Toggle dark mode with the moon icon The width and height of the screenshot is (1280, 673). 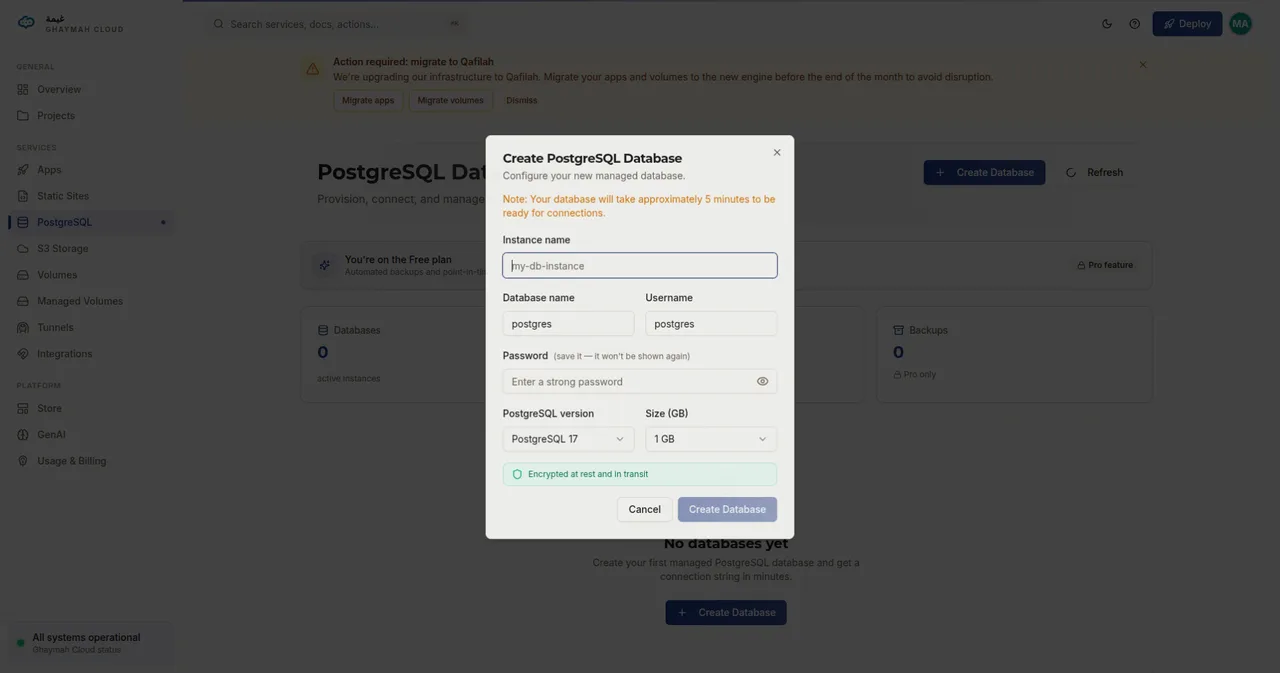pyautogui.click(x=1107, y=24)
